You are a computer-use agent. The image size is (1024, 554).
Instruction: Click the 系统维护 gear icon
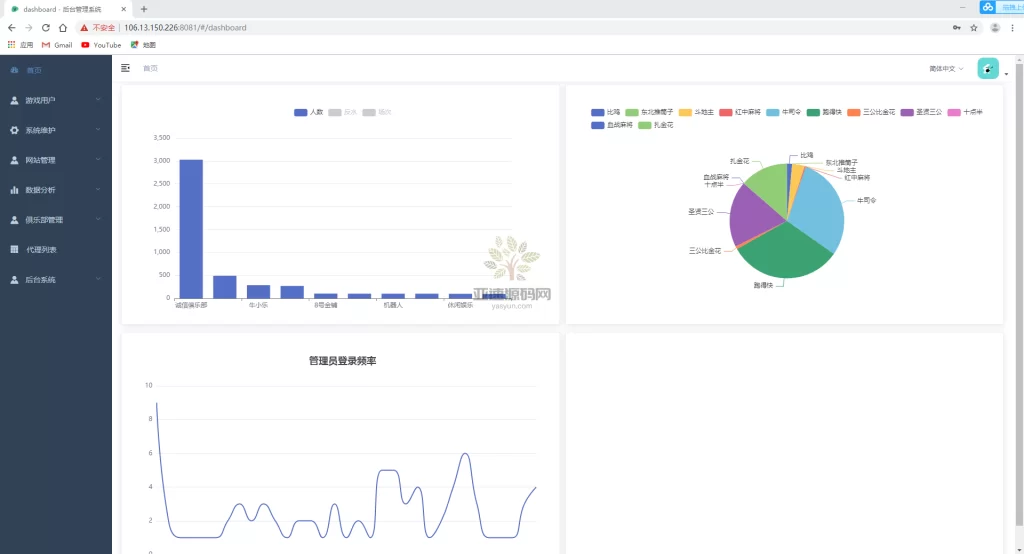point(14,130)
